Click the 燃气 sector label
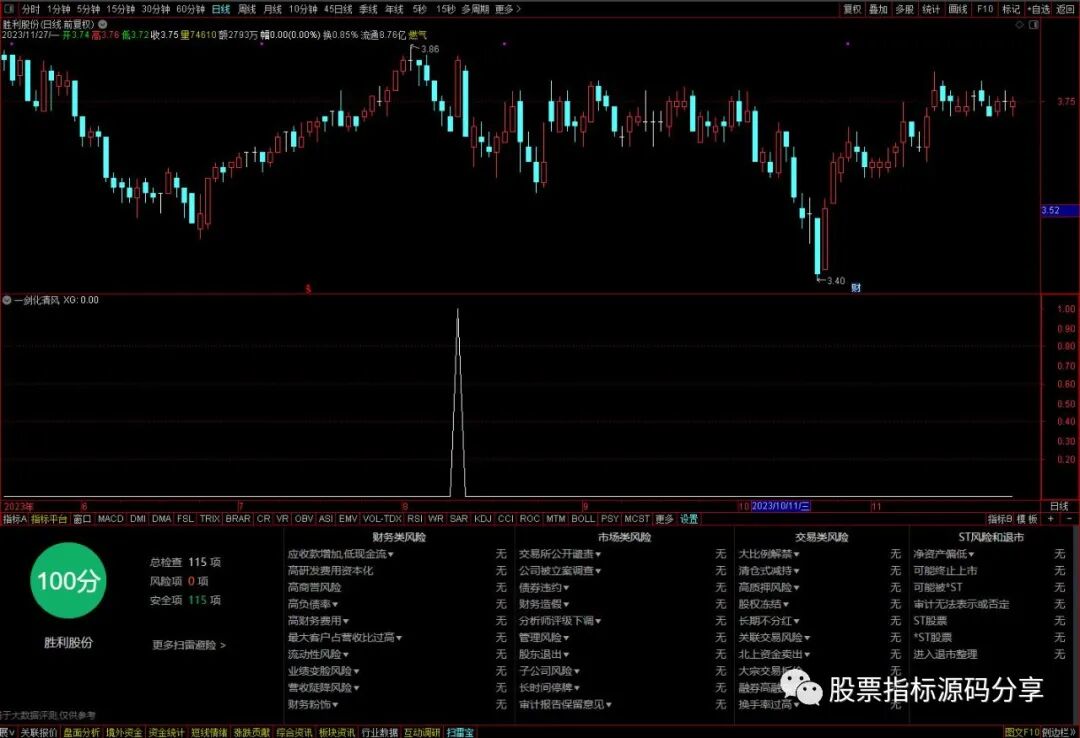The height and width of the screenshot is (738, 1080). [417, 35]
